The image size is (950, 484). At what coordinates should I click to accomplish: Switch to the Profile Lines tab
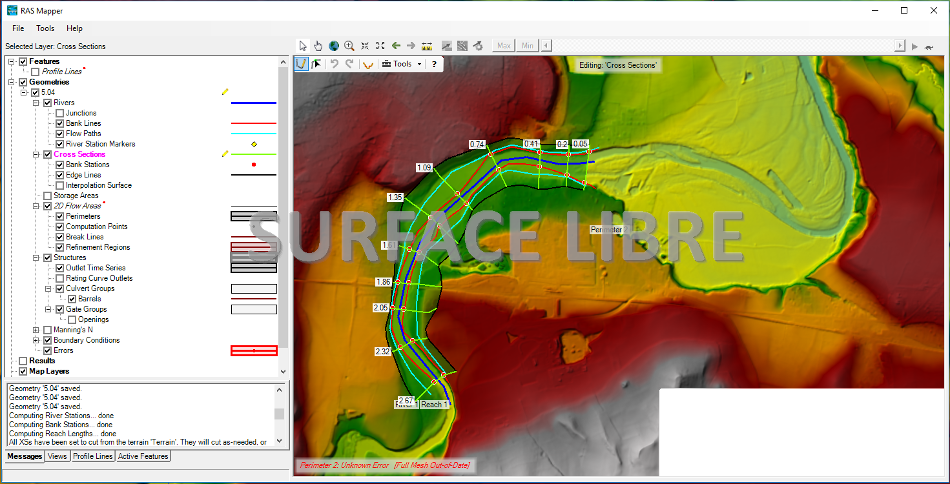[x=92, y=456]
